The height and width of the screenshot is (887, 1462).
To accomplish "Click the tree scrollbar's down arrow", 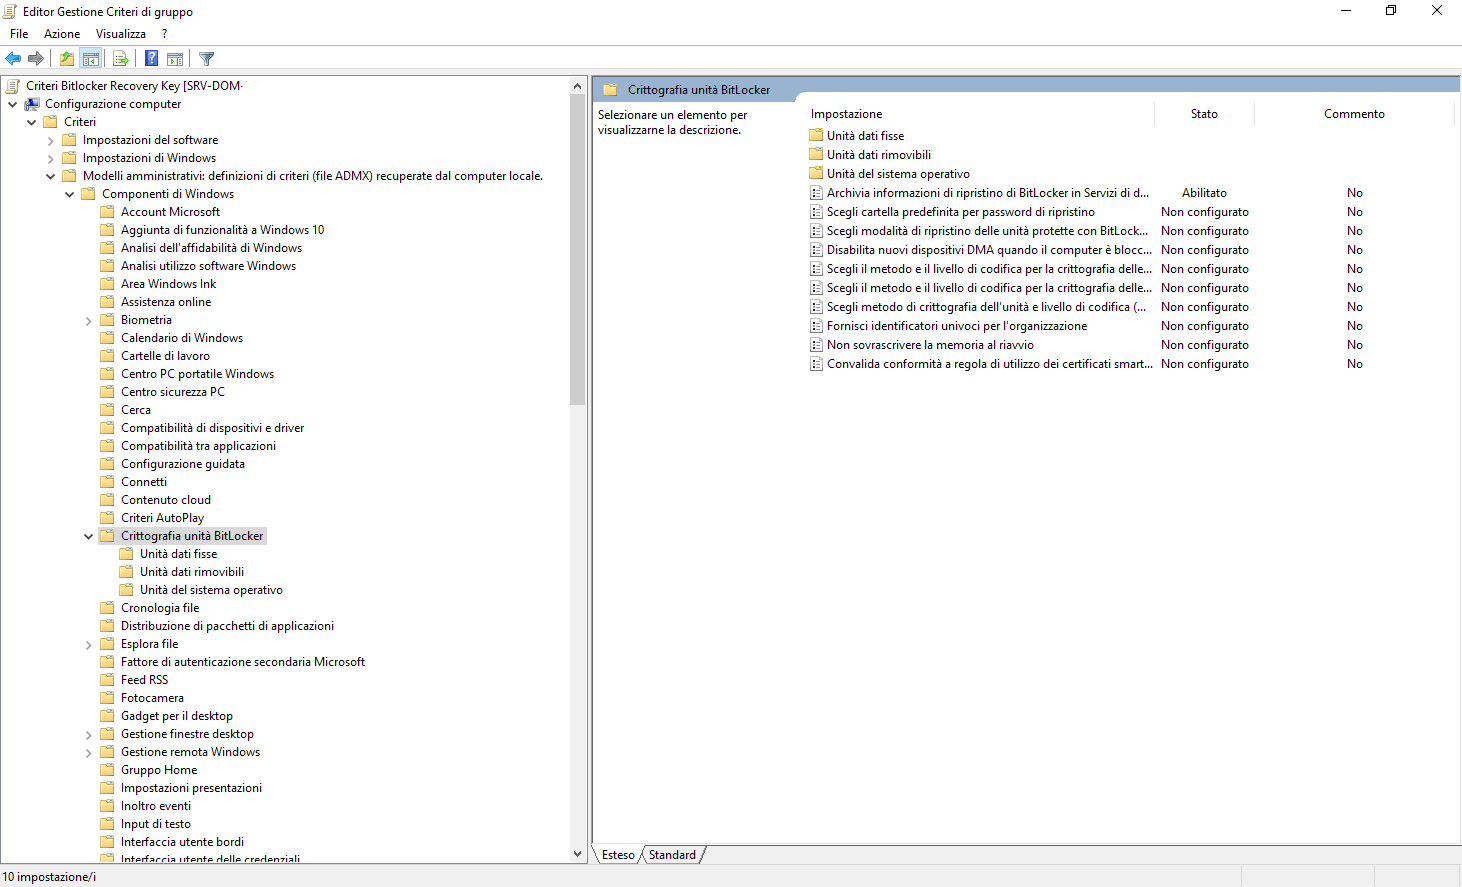I will [577, 852].
